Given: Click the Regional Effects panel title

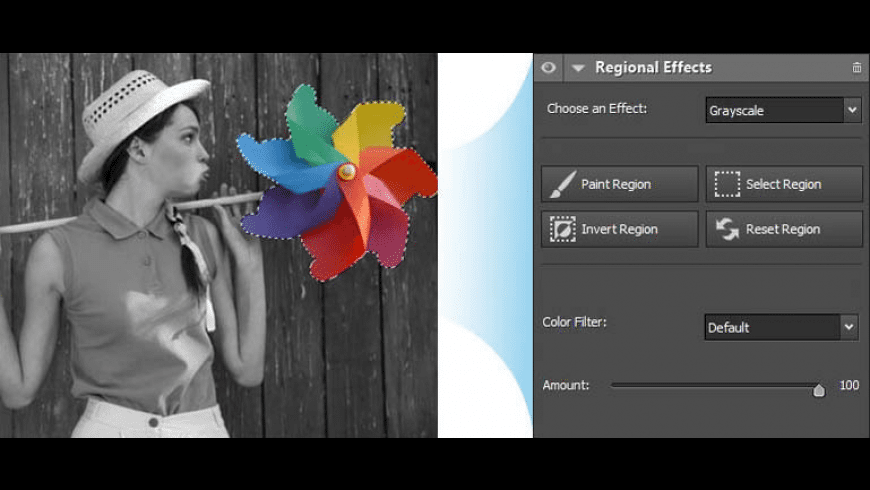Looking at the screenshot, I should point(653,68).
